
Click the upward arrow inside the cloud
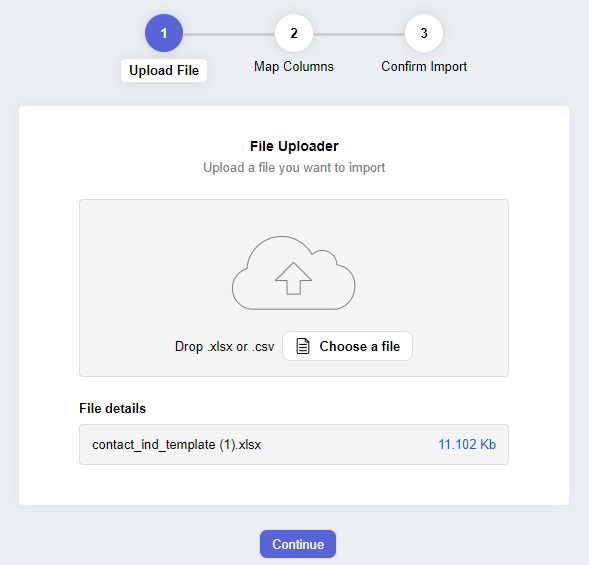293,278
